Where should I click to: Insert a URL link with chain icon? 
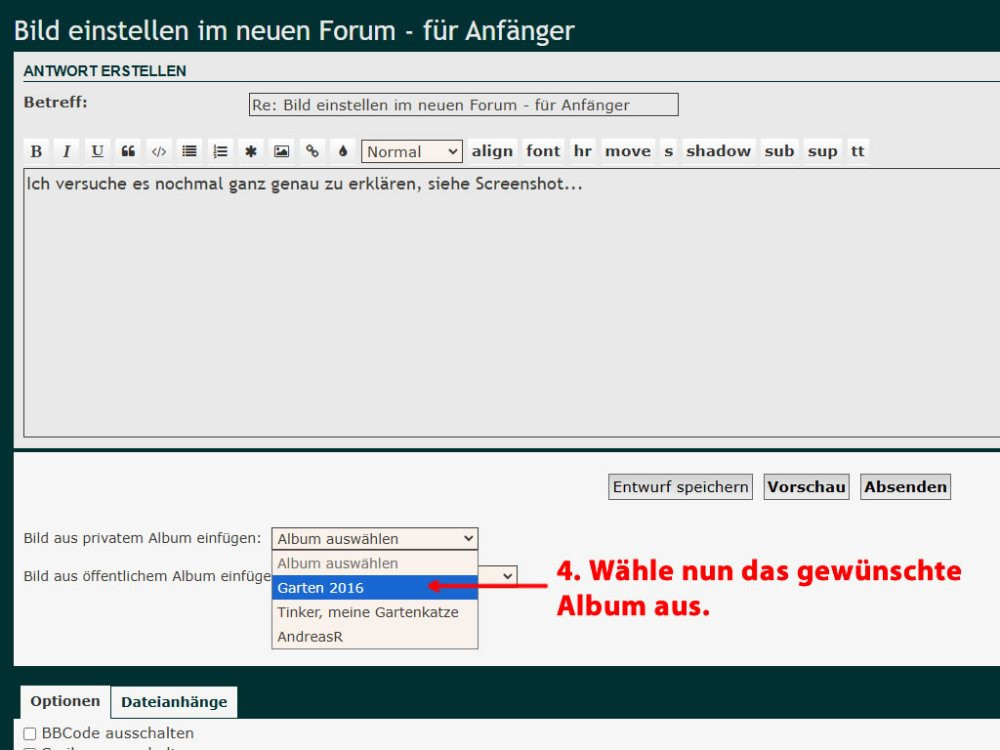[312, 151]
